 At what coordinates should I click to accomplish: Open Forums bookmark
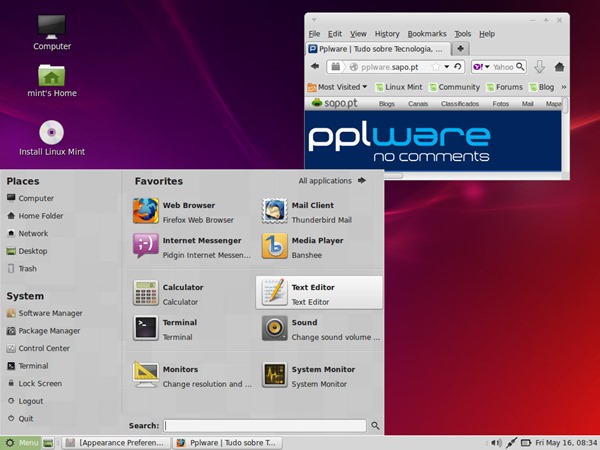tap(504, 87)
